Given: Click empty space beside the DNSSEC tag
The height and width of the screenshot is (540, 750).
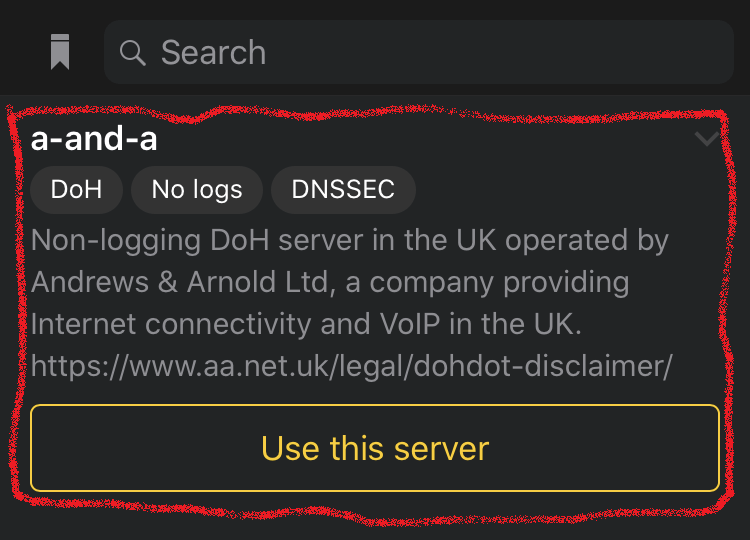Looking at the screenshot, I should coord(564,189).
